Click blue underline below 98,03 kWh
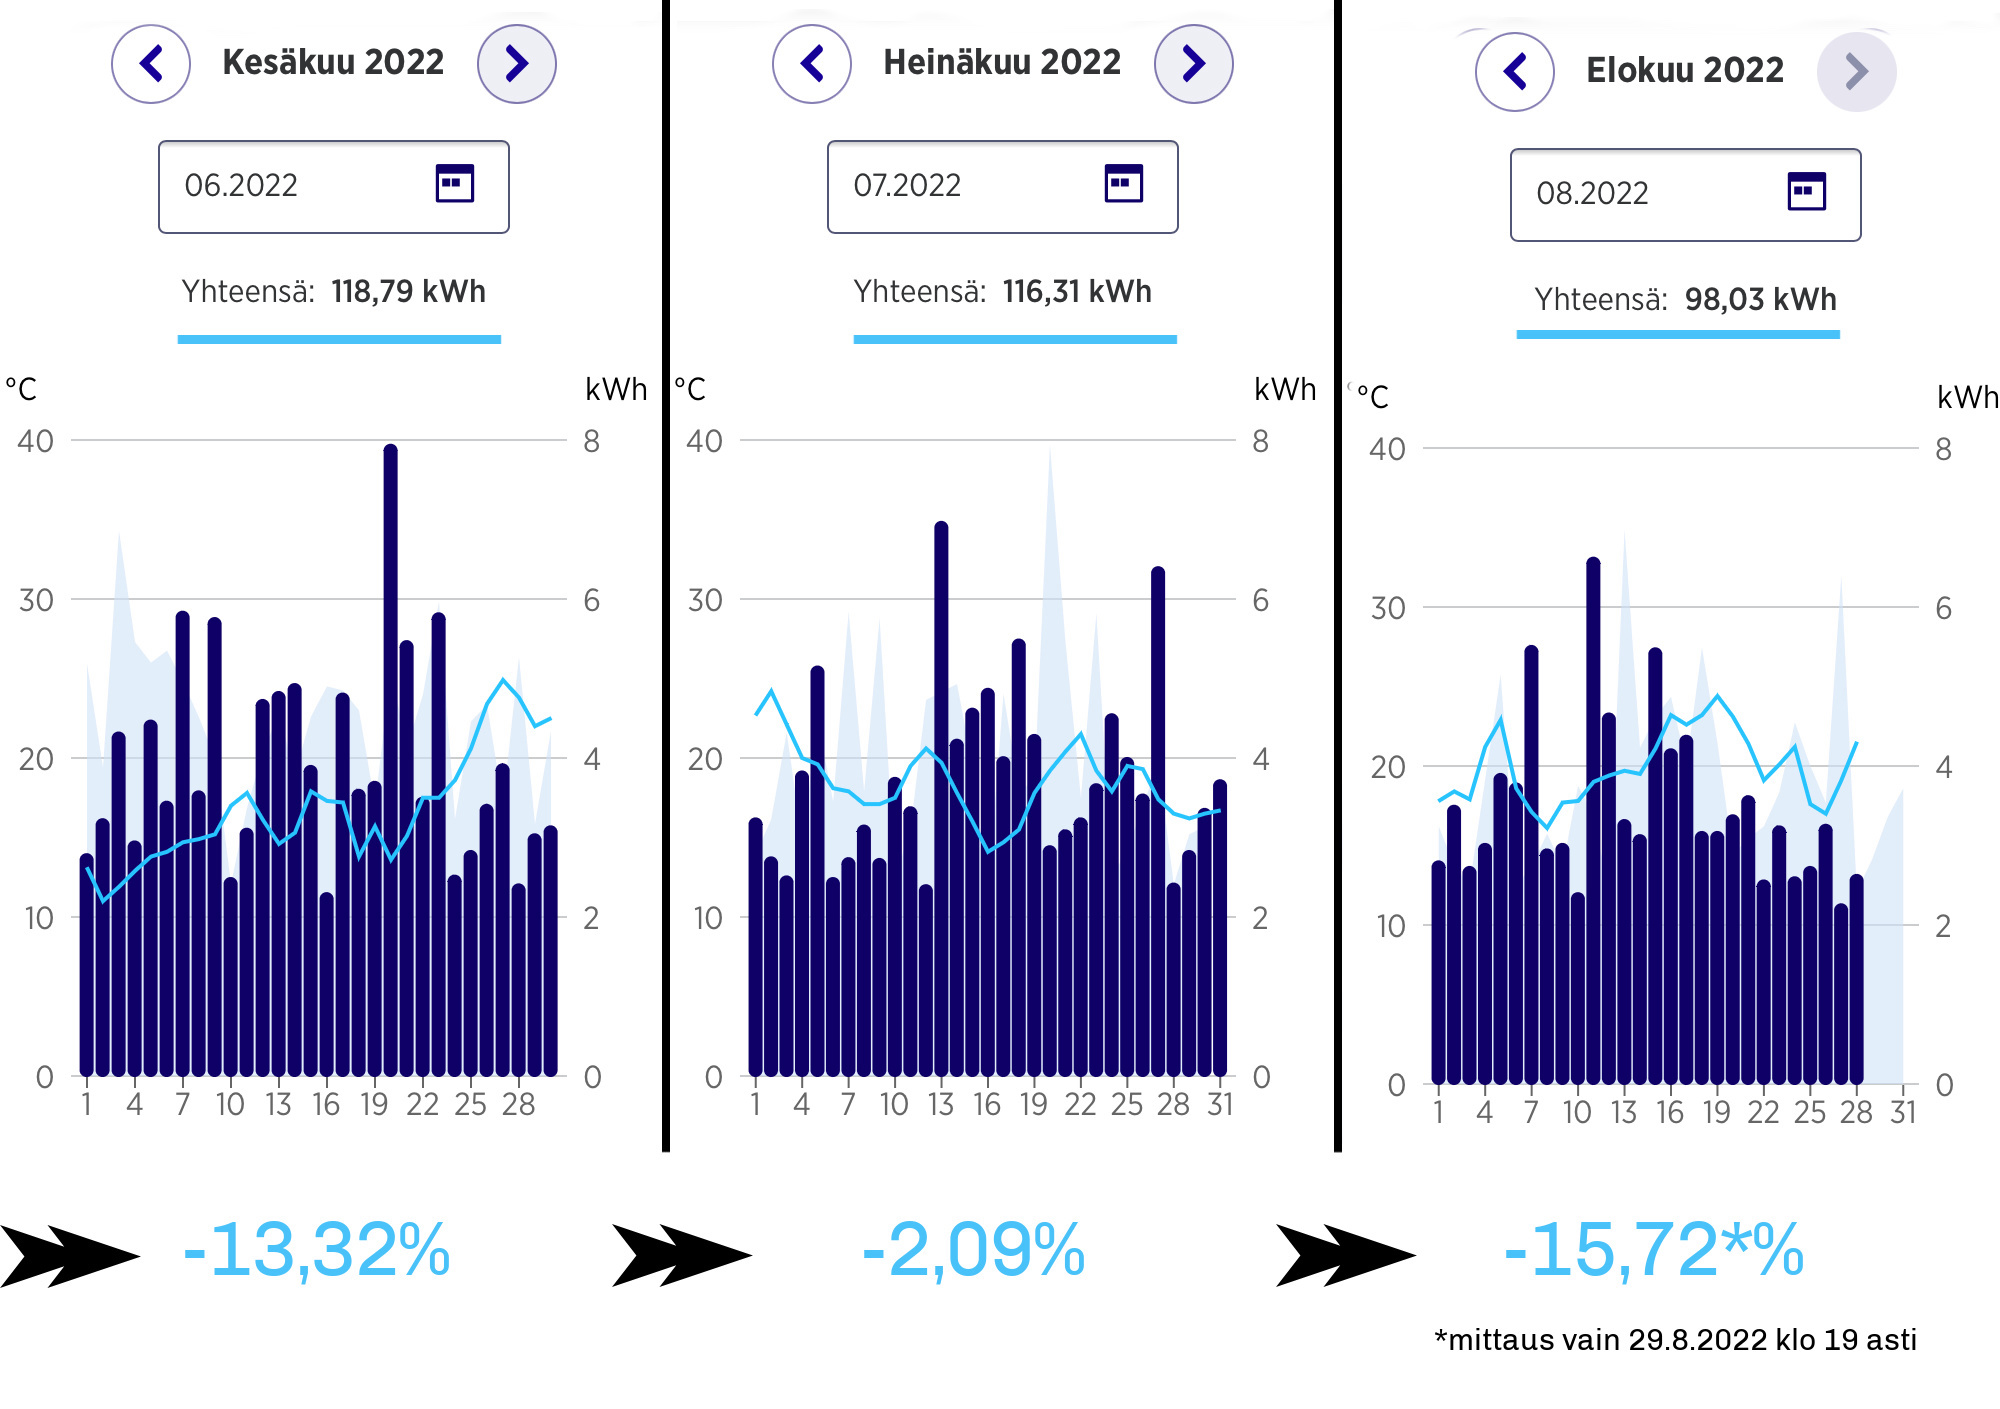The image size is (2000, 1409). pyautogui.click(x=1678, y=335)
